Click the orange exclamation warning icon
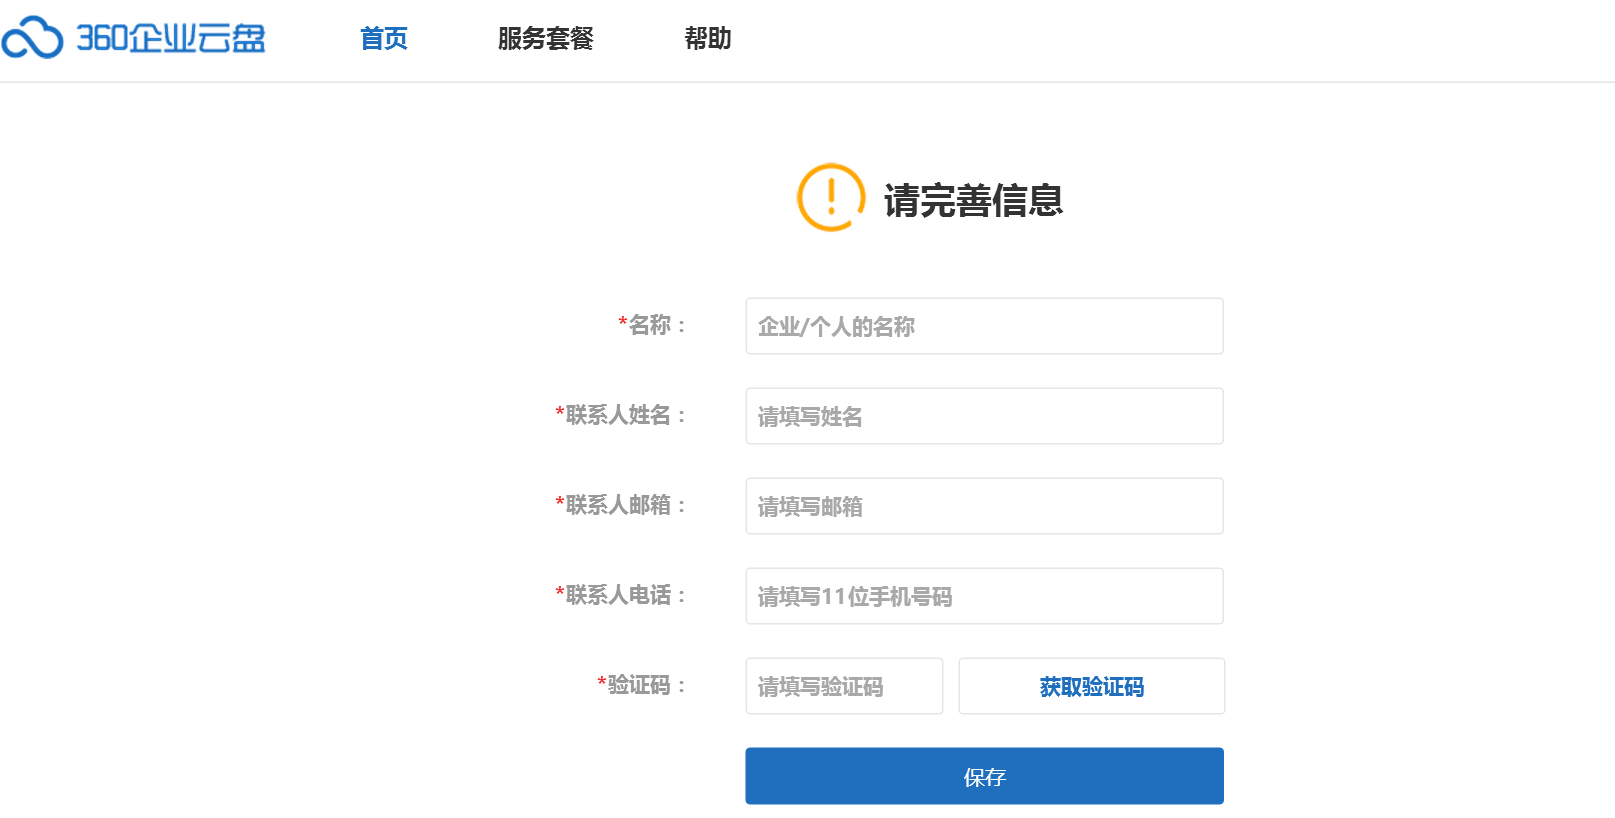This screenshot has width=1615, height=818. 830,197
